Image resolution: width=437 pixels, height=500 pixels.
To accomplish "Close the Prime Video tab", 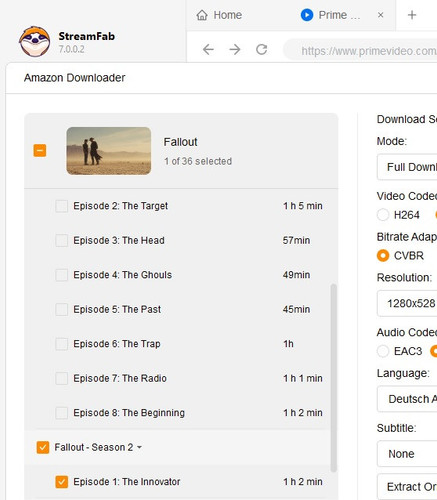I will [x=381, y=15].
